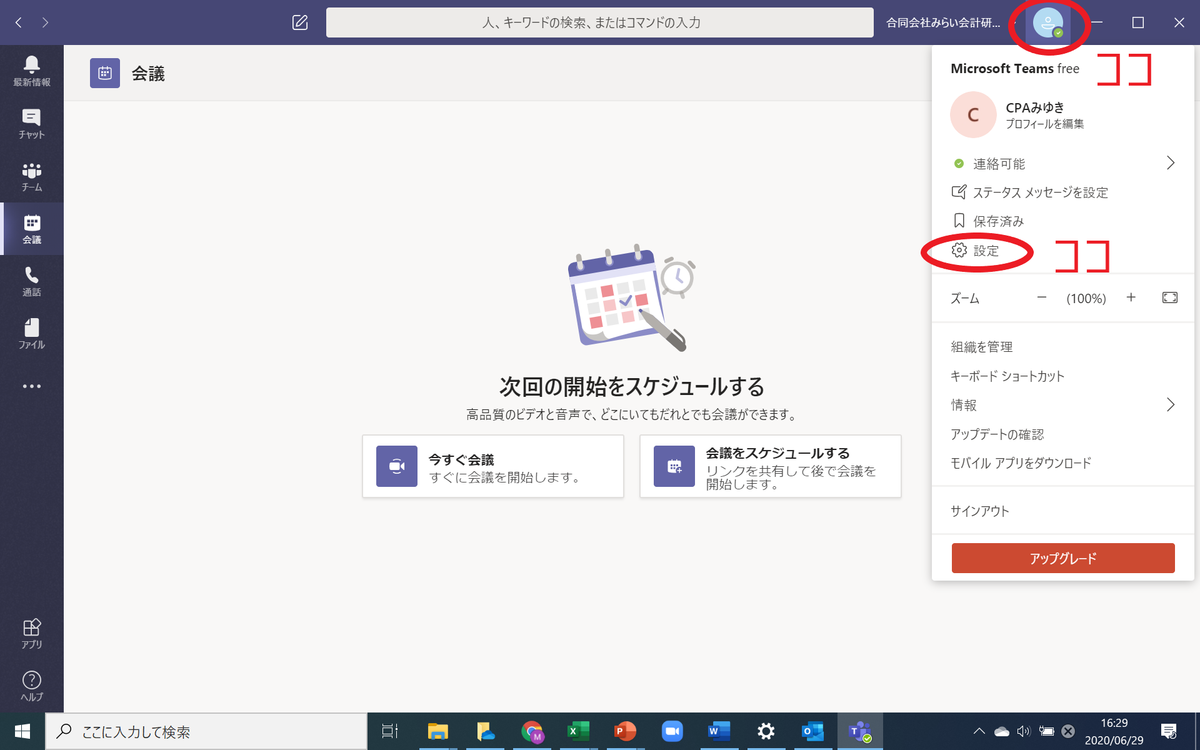Open the notification center icon
The width and height of the screenshot is (1200, 750).
[x=1167, y=731]
